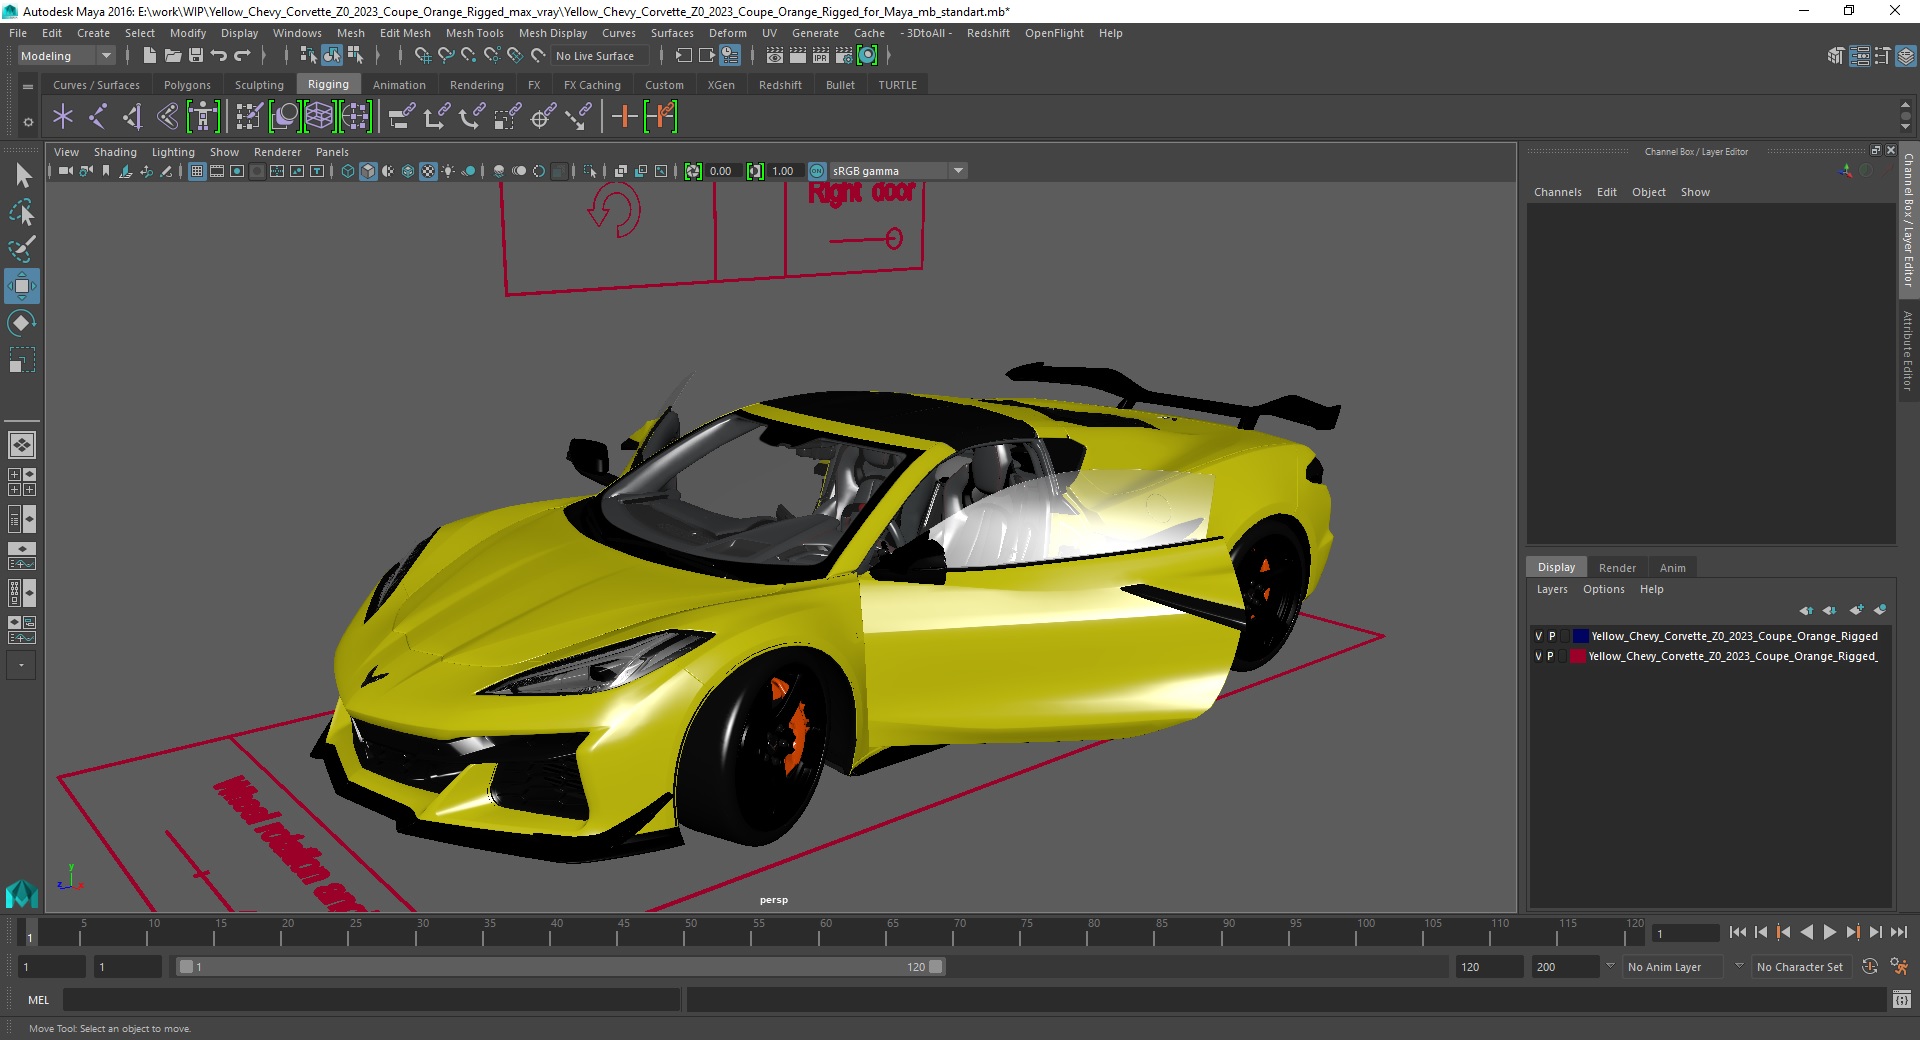
Task: Open Channels menu in Channel Box
Action: 1557,192
